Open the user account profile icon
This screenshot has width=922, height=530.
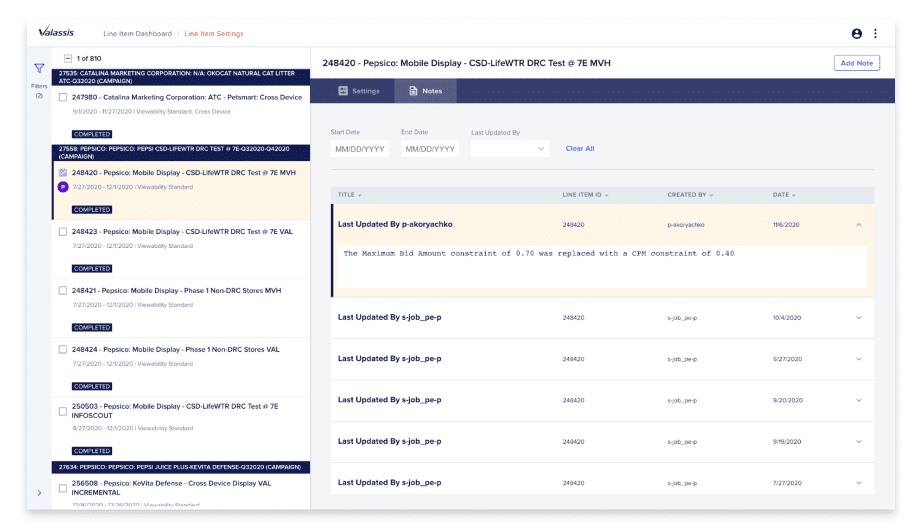857,34
